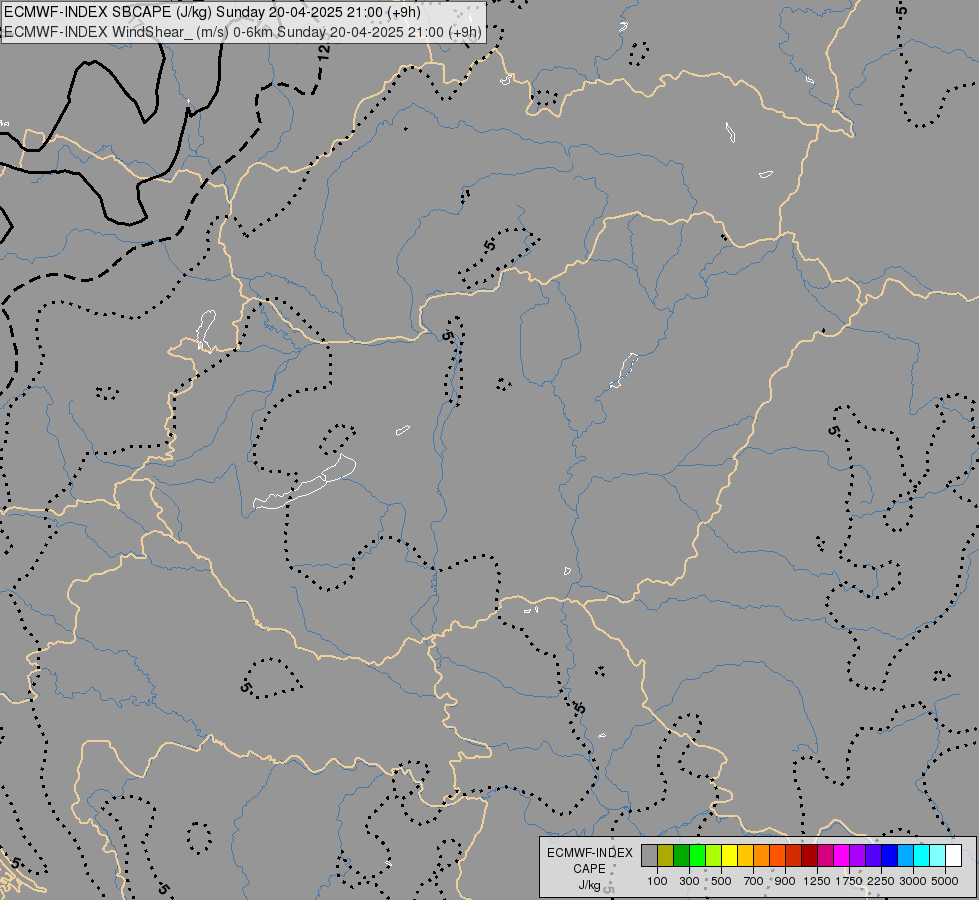
Task: Click the WindShear 0-6km title line
Action: (x=243, y=32)
